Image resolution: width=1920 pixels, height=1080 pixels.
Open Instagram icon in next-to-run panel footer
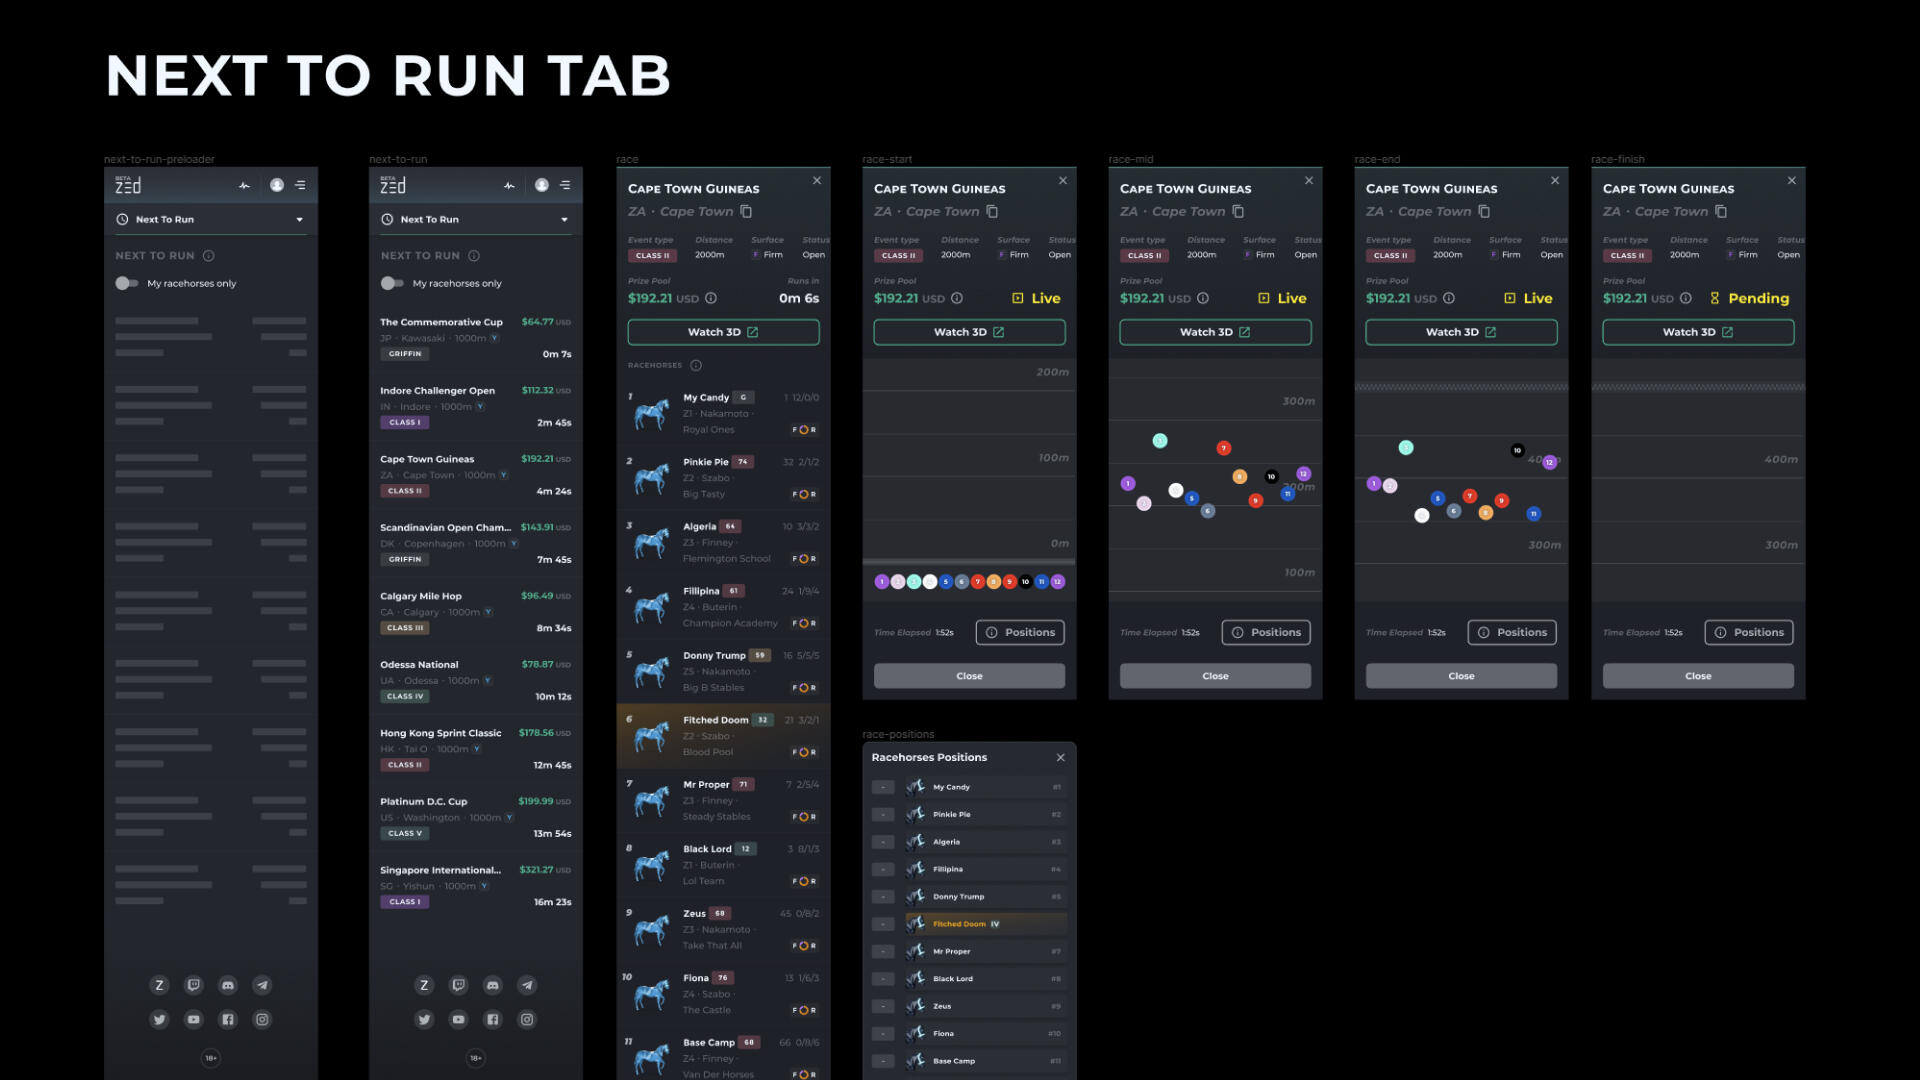coord(527,1020)
